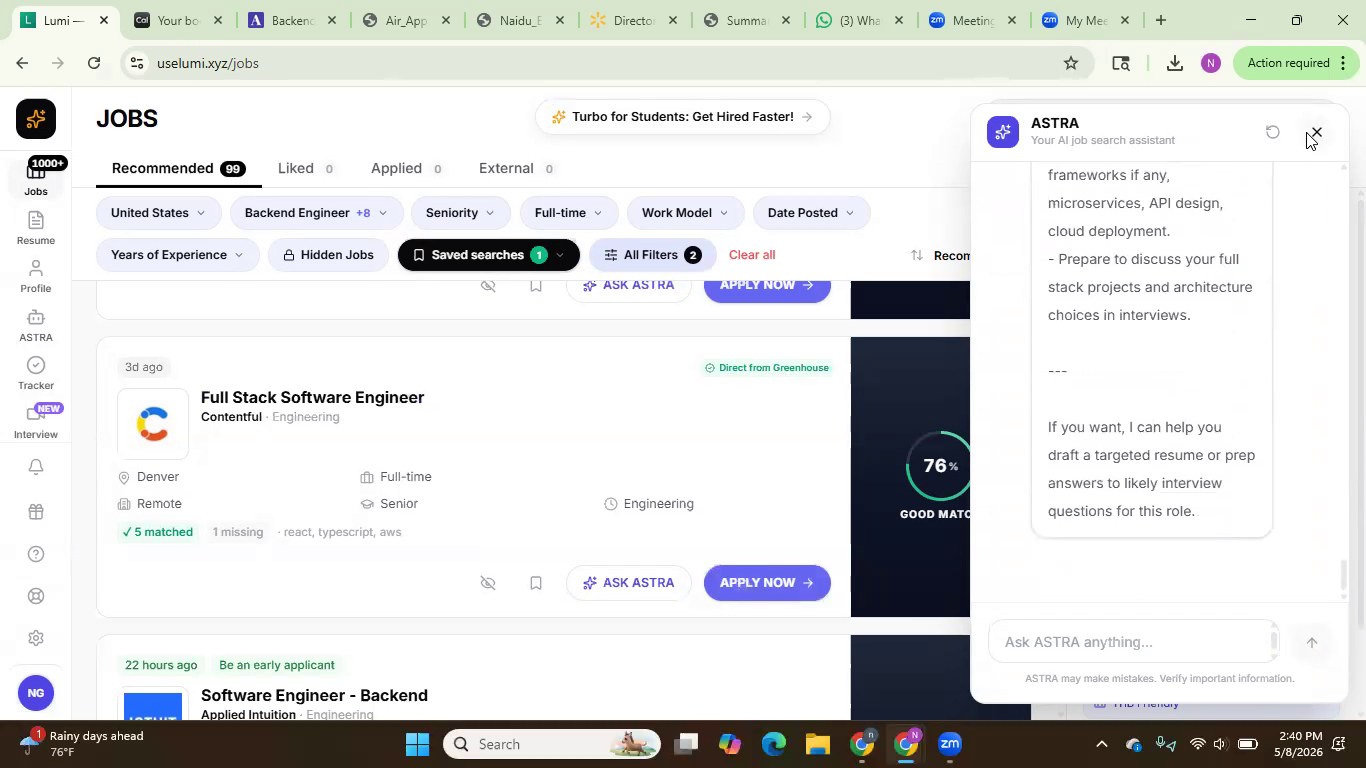Open Tracker in sidebar
Viewport: 1366px width, 768px height.
click(35, 374)
